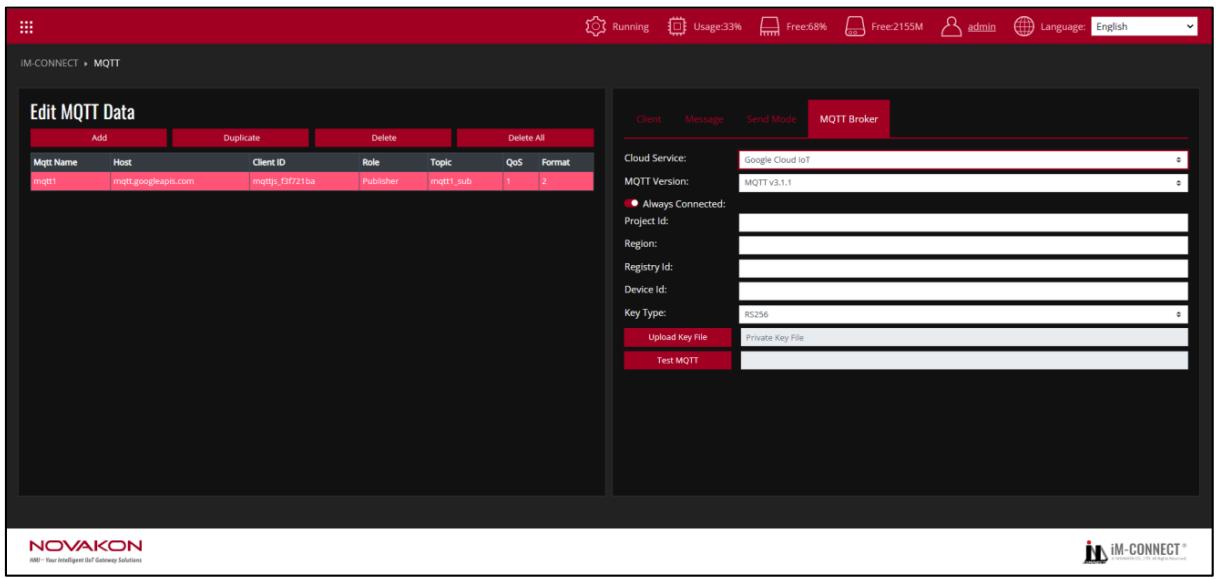
Task: Switch to the Client tab
Action: pos(646,120)
